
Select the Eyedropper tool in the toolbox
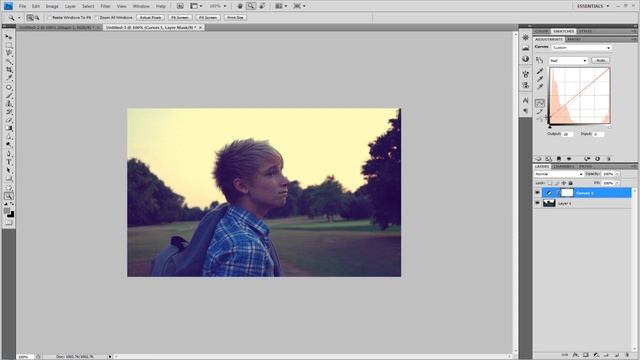pyautogui.click(x=9, y=78)
